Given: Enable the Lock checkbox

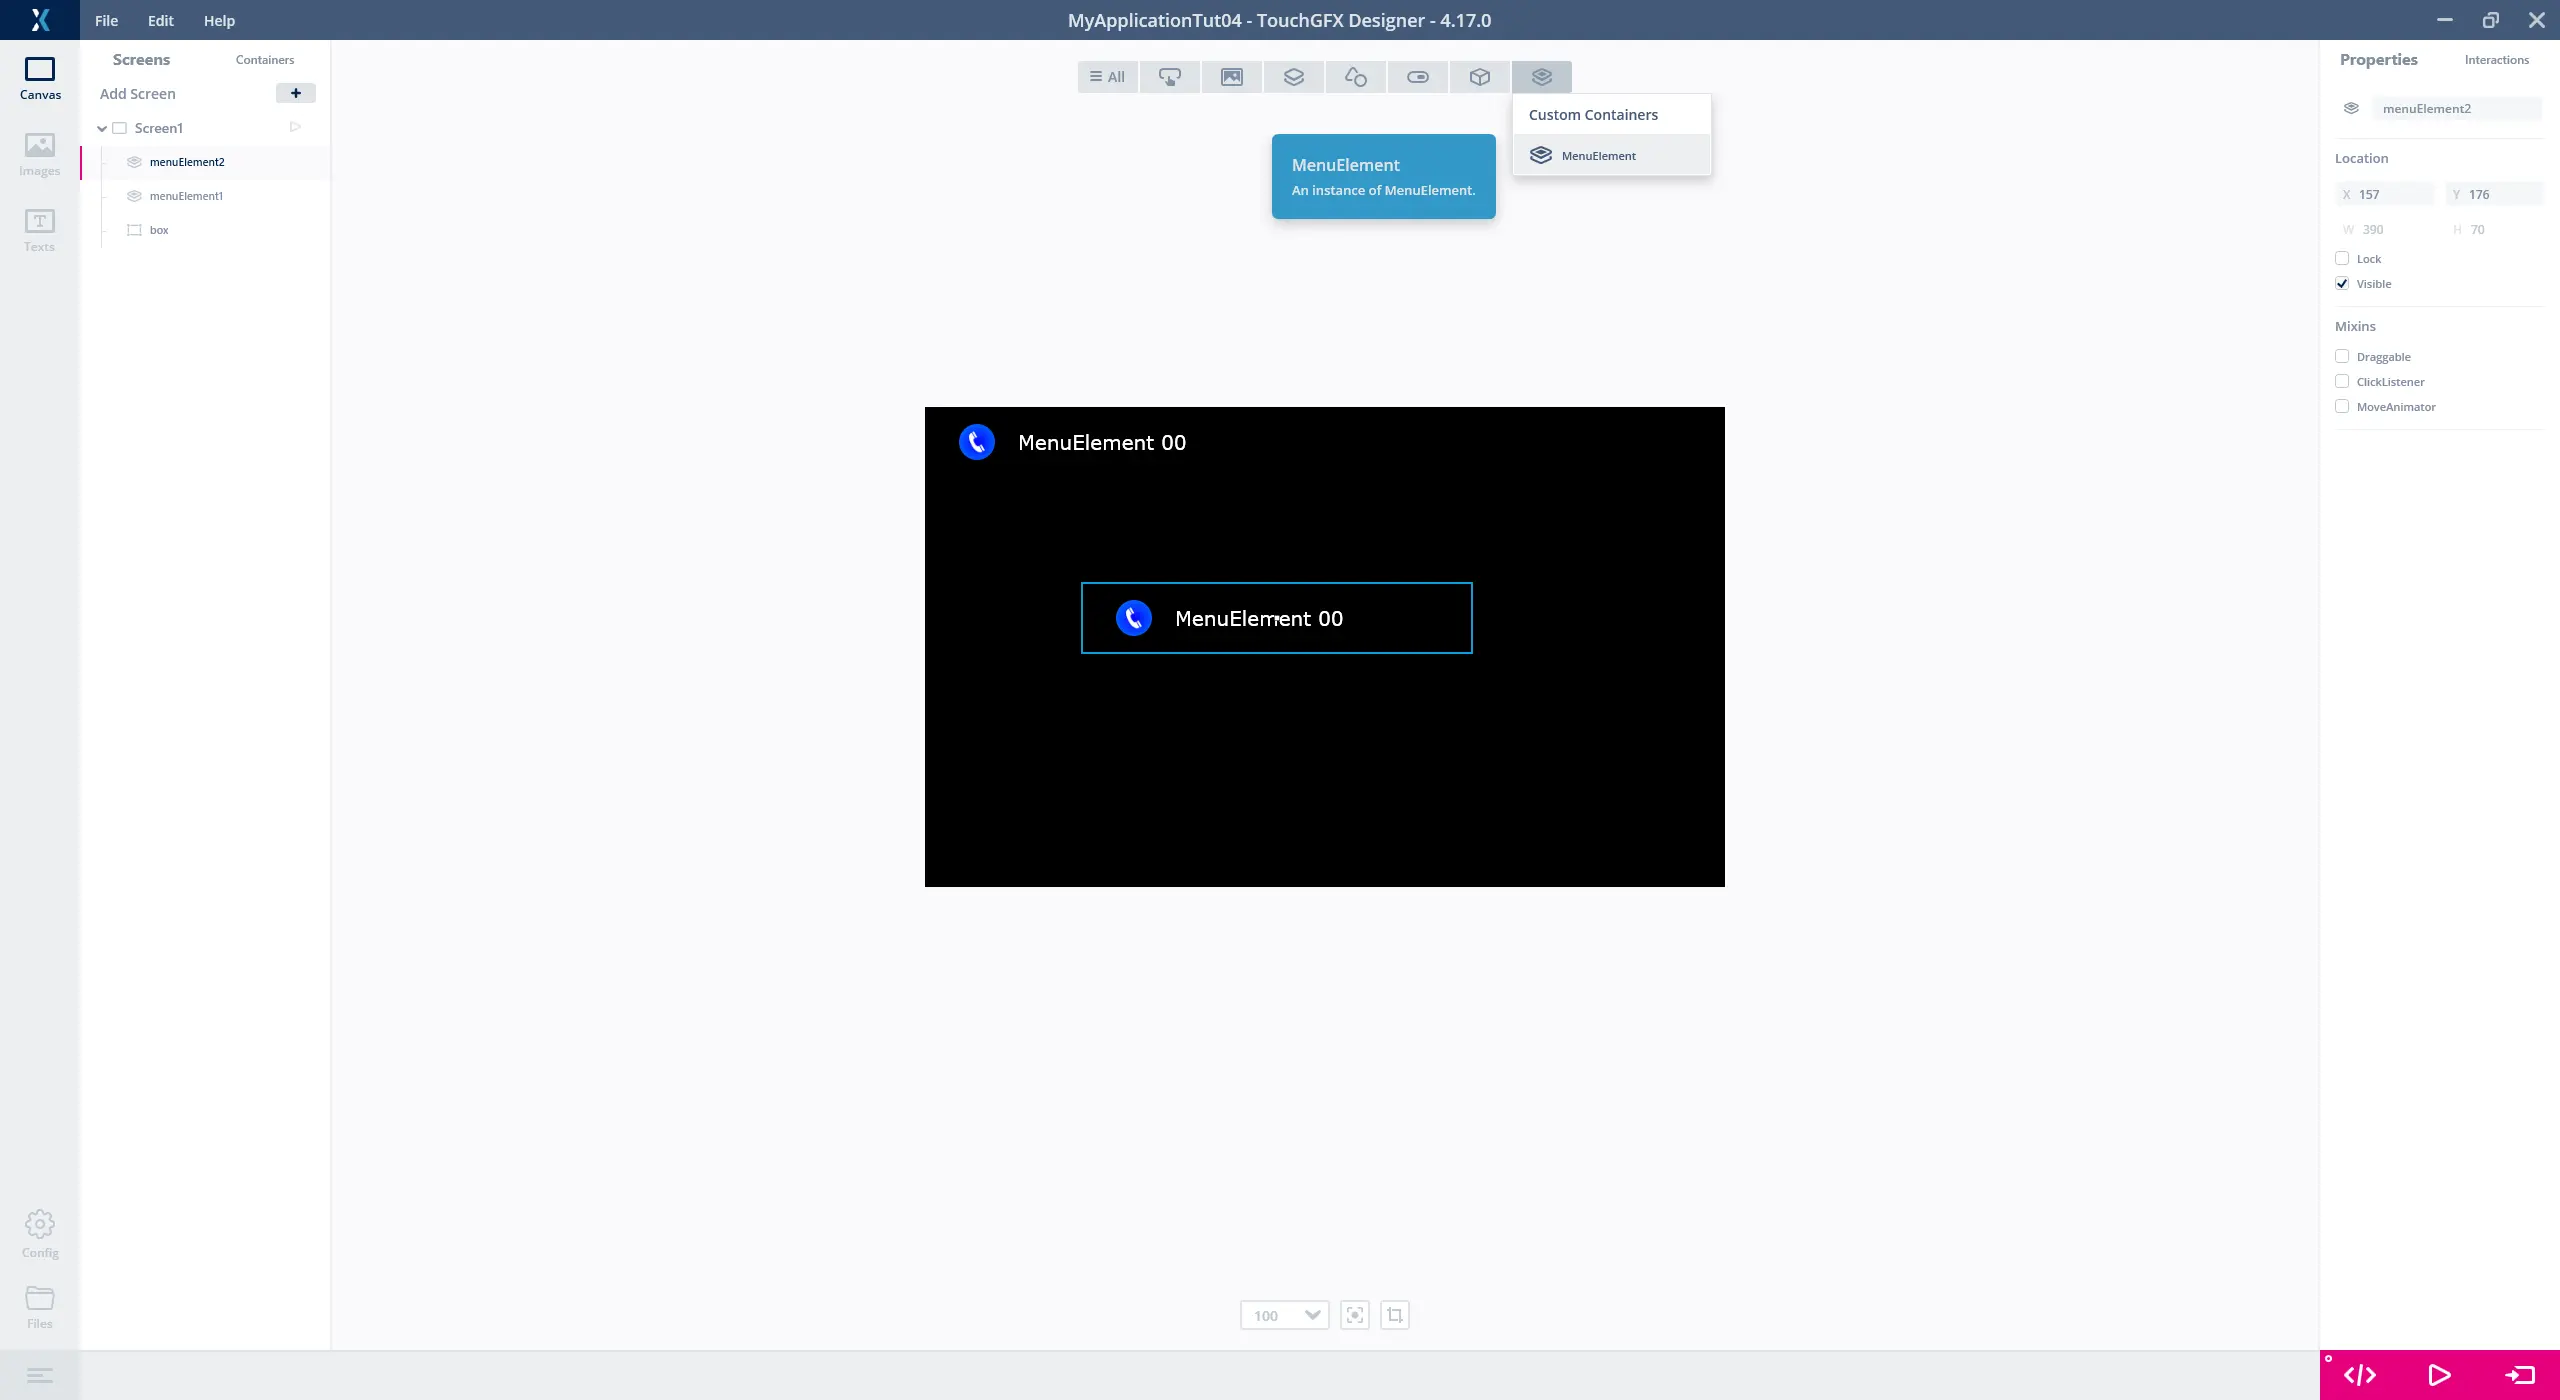Looking at the screenshot, I should (x=2342, y=259).
